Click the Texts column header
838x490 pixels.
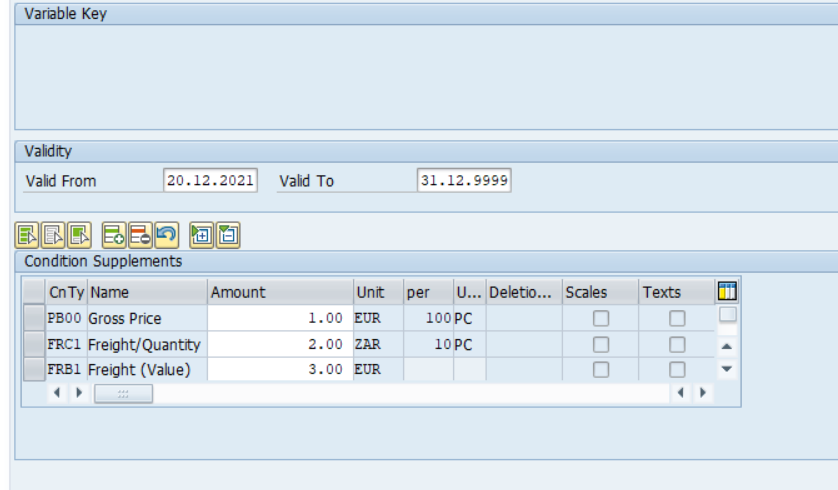click(x=677, y=292)
